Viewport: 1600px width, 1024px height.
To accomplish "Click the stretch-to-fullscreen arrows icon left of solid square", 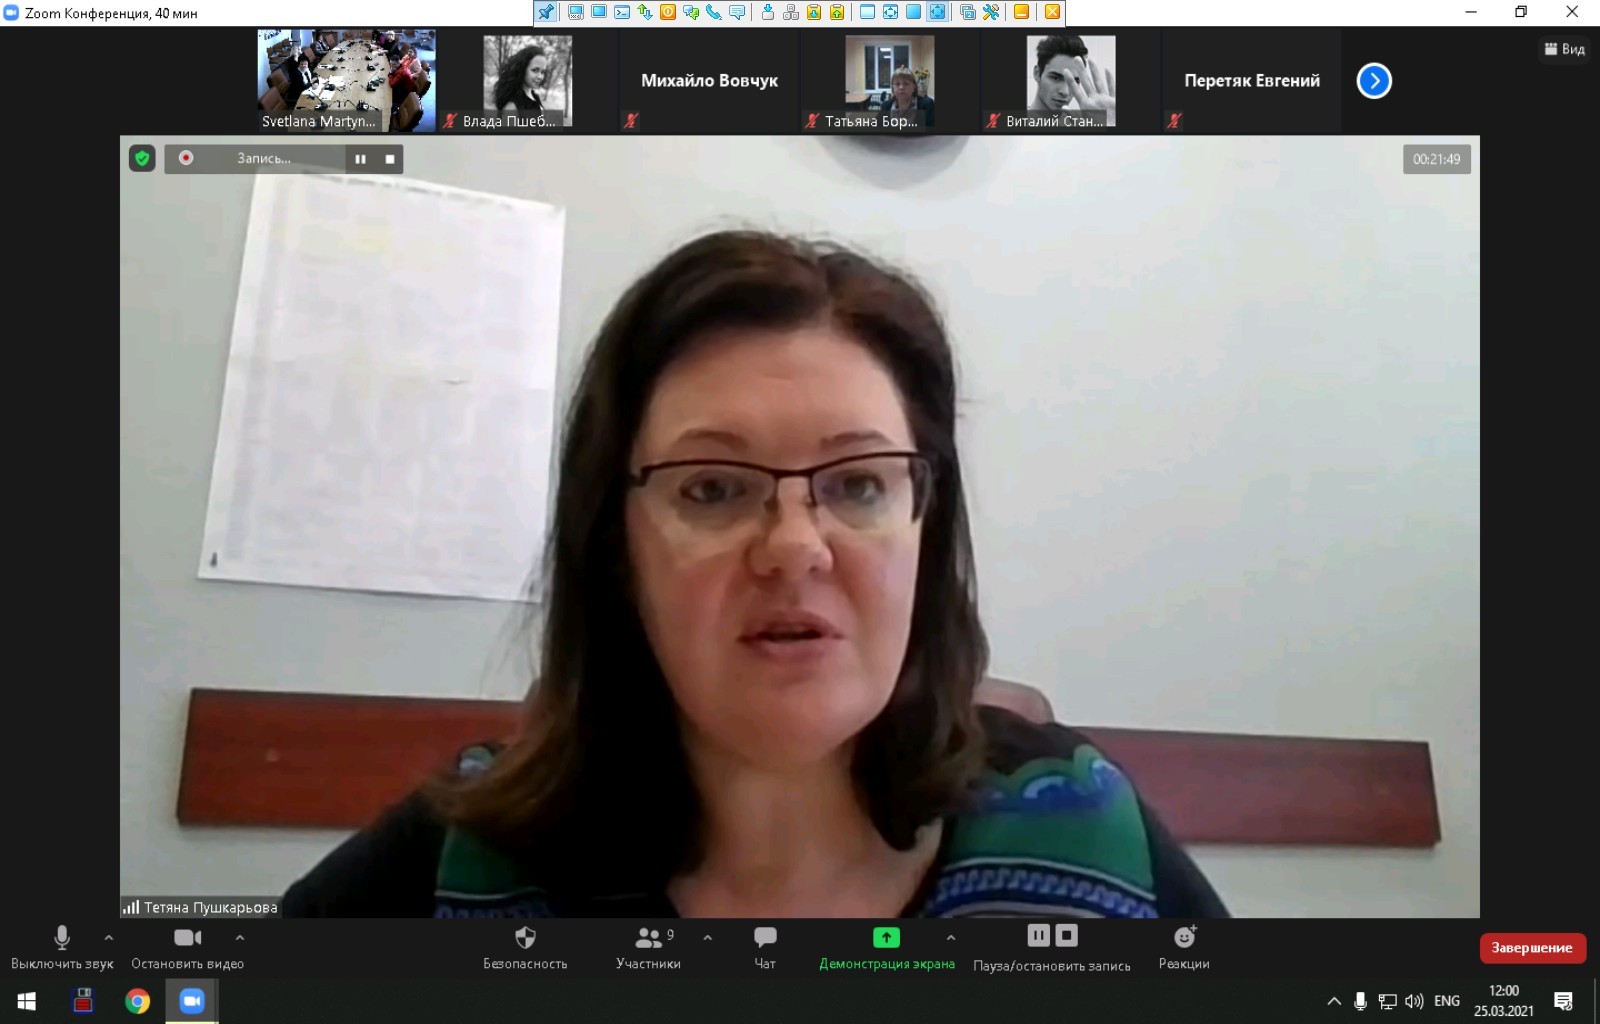I will (x=890, y=12).
